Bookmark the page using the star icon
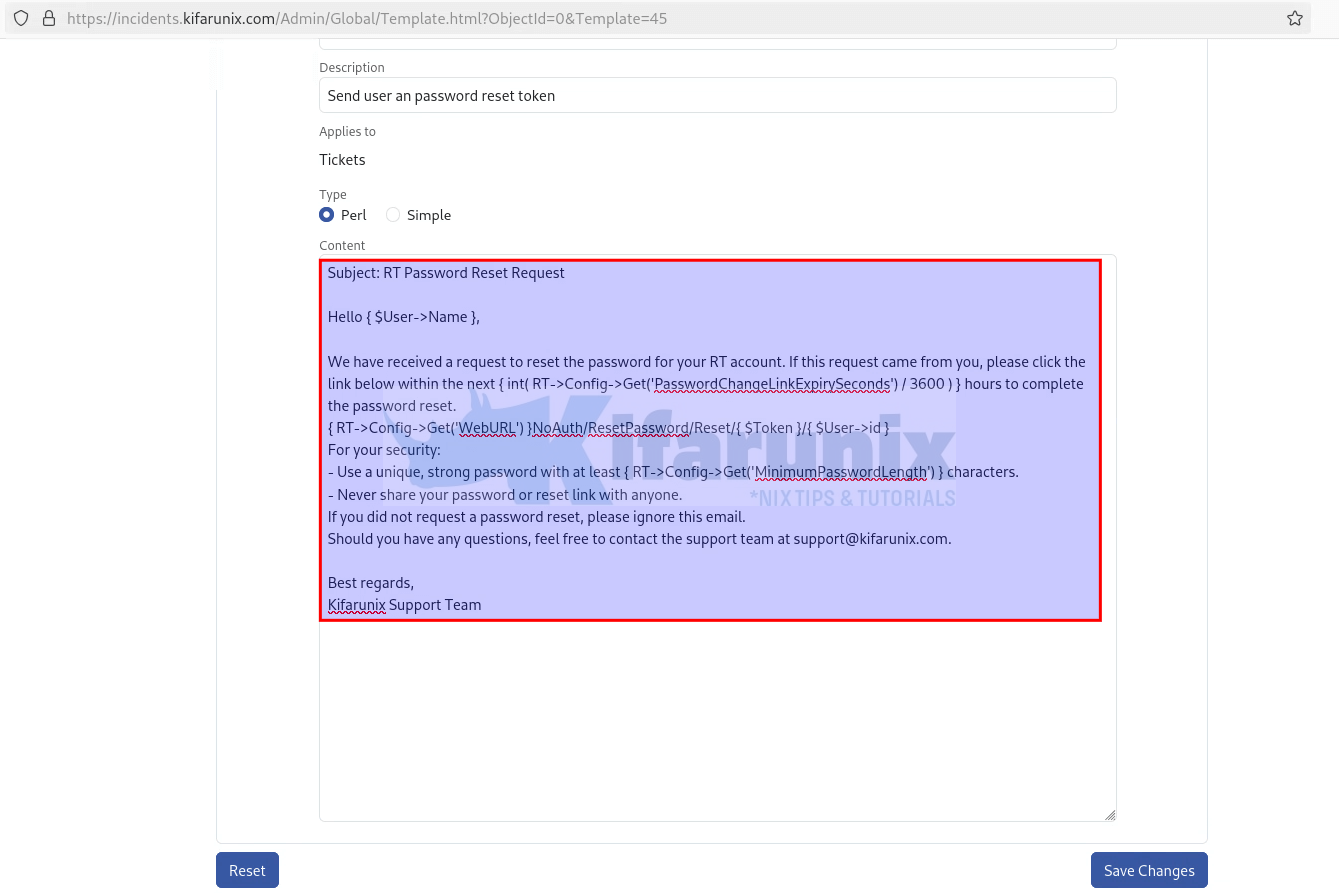 [1297, 17]
